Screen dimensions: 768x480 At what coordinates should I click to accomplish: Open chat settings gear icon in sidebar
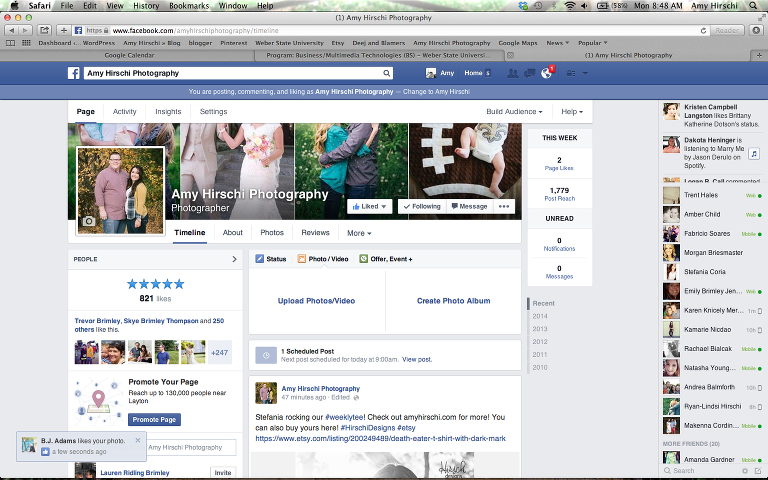(x=745, y=471)
